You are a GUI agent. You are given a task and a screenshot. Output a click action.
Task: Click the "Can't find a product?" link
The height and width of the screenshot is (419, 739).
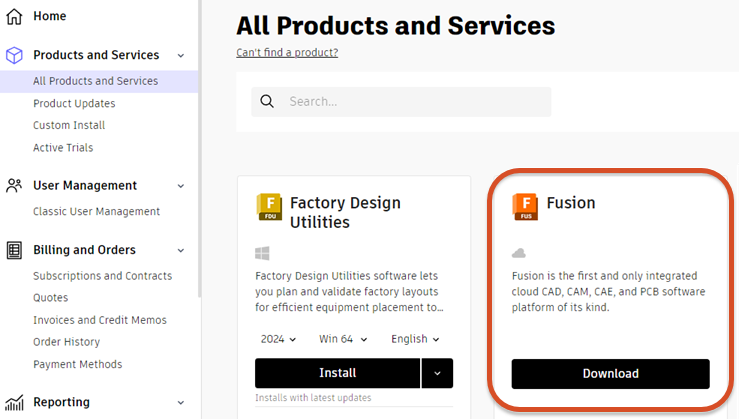287,52
